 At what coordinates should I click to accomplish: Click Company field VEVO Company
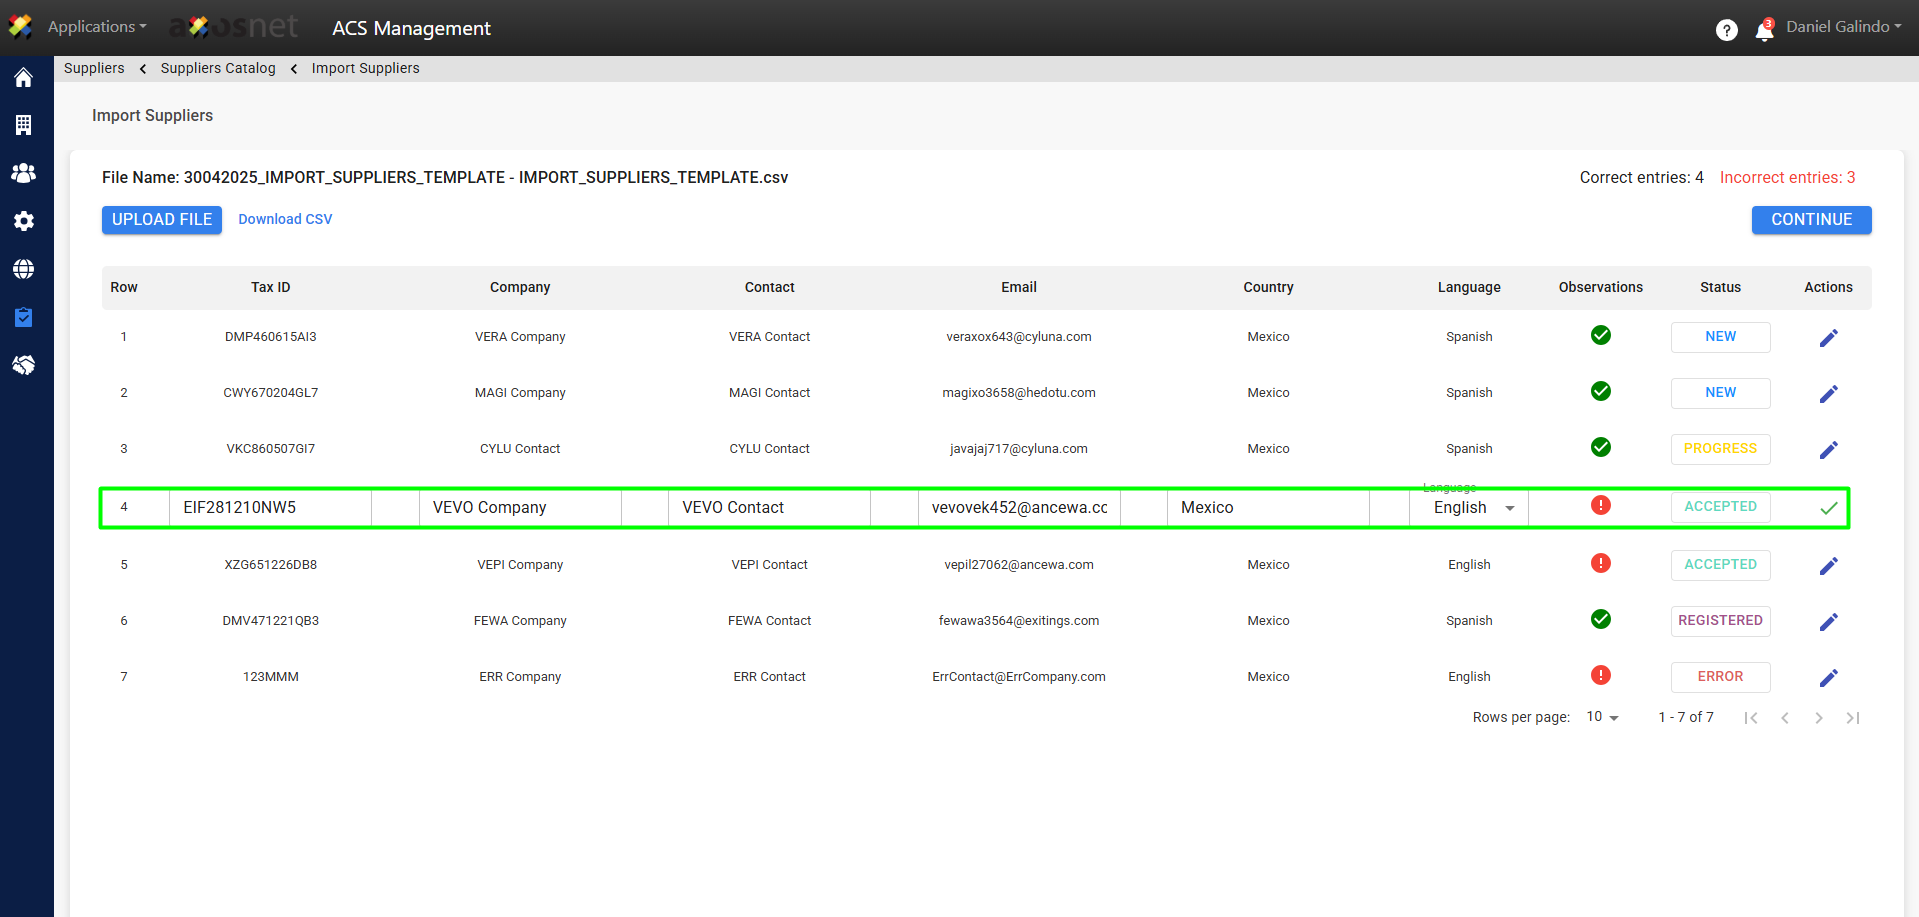tap(520, 508)
